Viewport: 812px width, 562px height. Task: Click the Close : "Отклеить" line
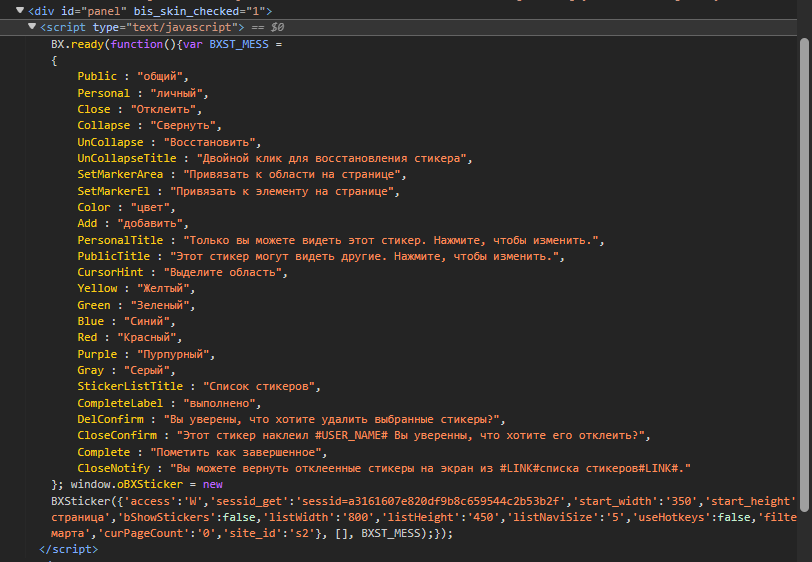(140, 109)
